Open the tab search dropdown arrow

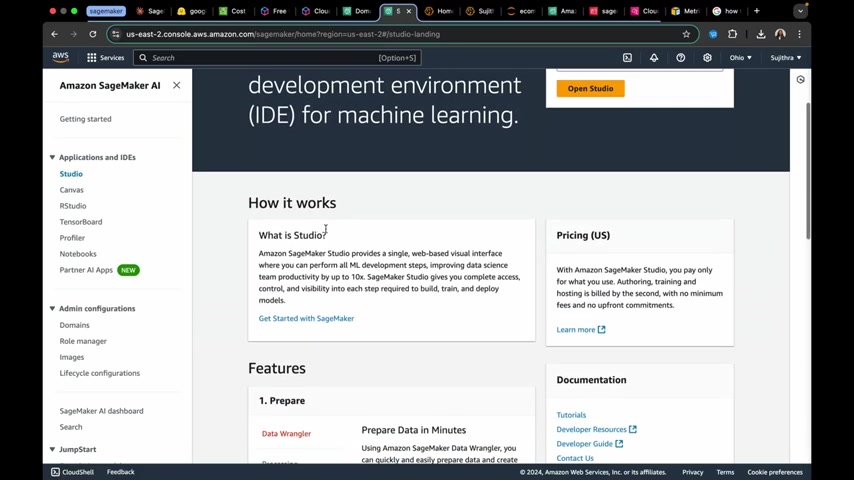click(x=800, y=11)
